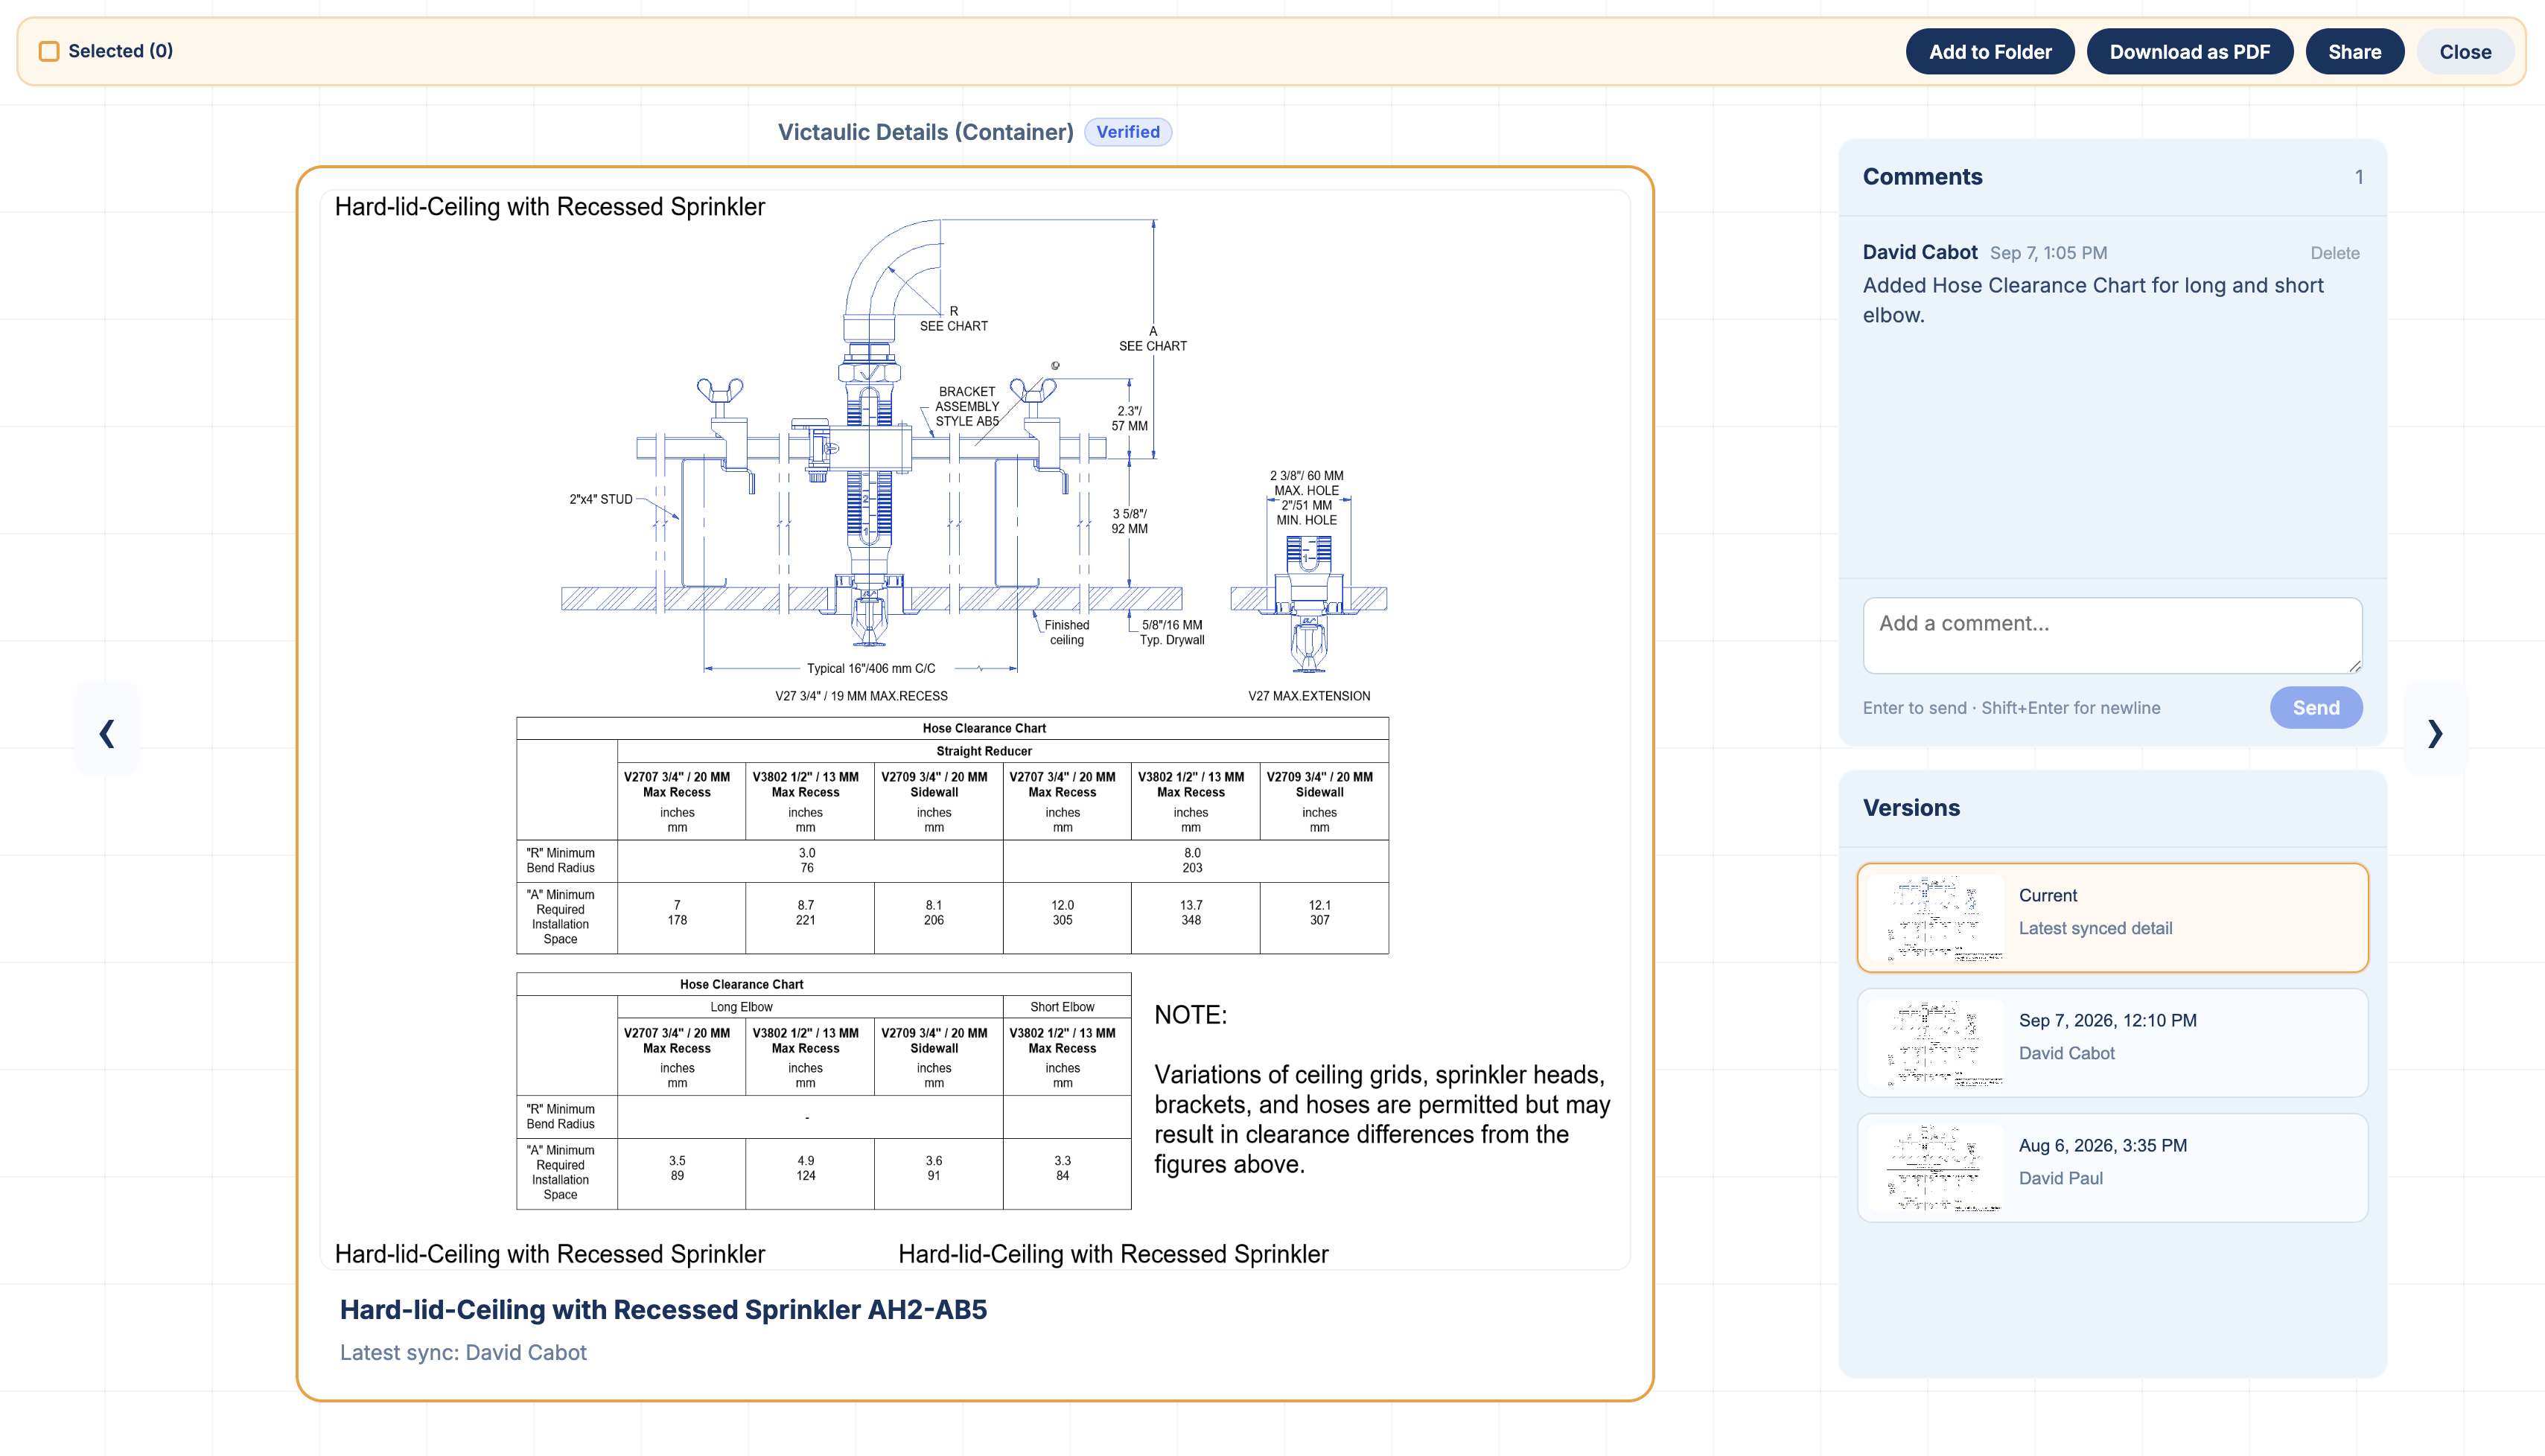Click David Cabot's name in the comment
The image size is (2545, 1456).
1920,252
